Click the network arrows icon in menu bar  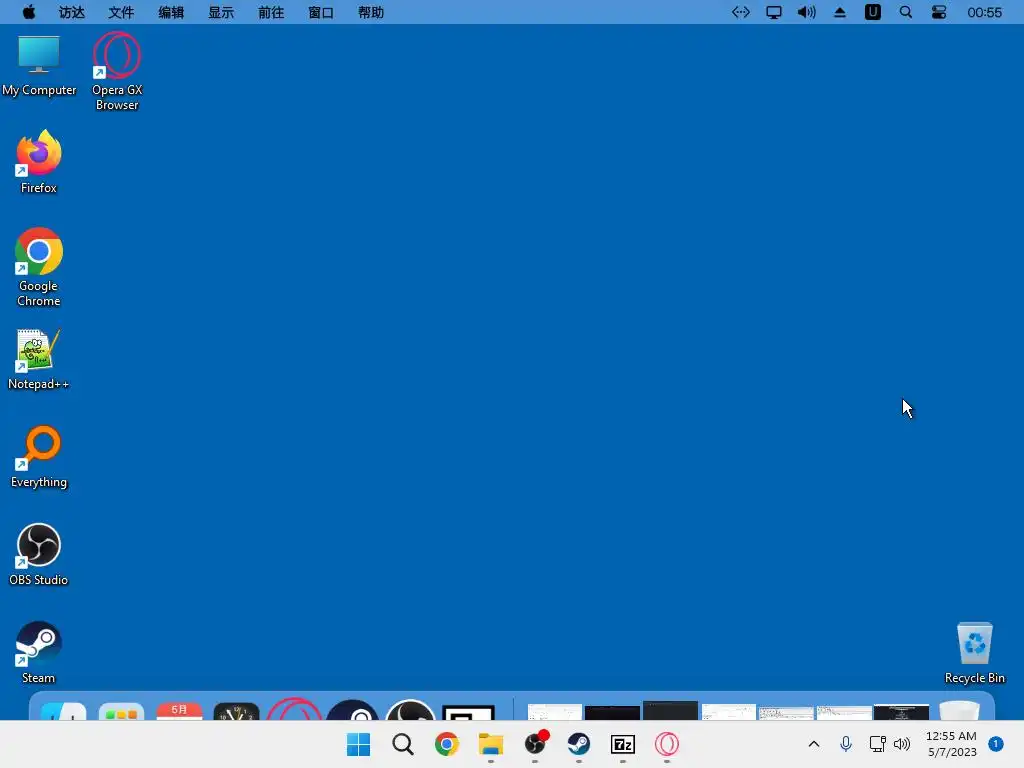741,12
